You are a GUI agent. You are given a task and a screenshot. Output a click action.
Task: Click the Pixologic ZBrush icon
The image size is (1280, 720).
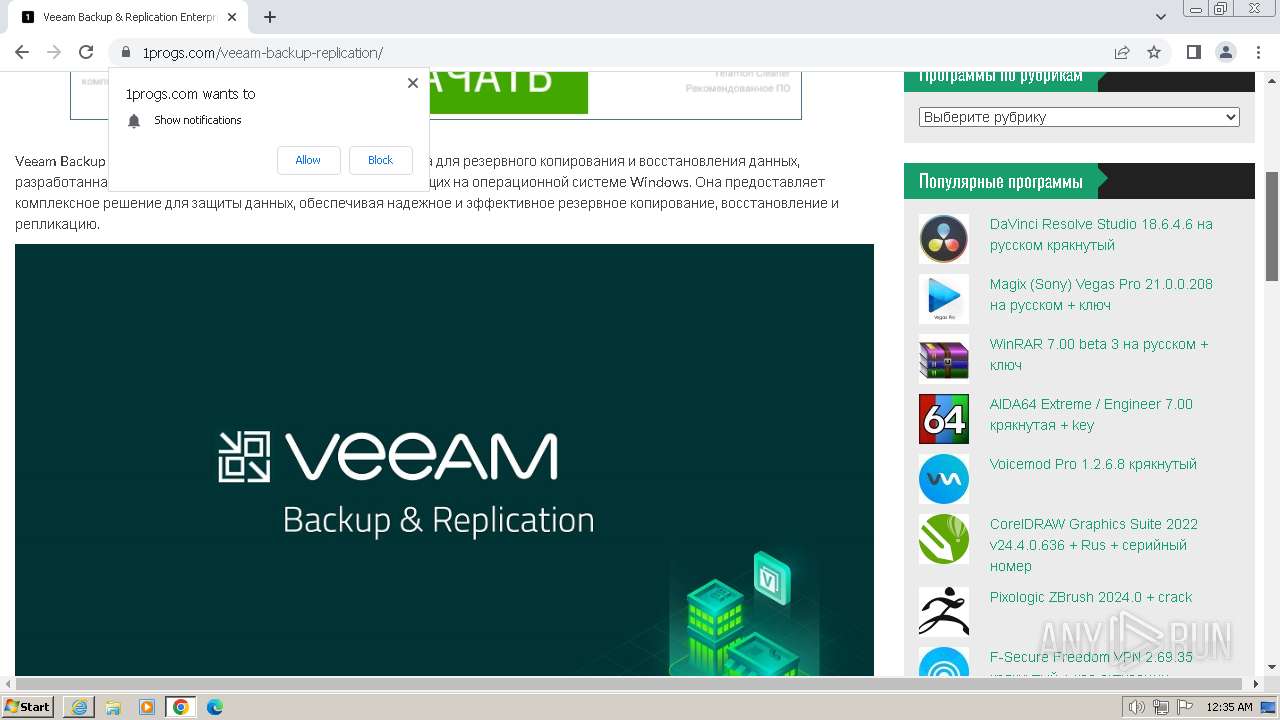944,611
